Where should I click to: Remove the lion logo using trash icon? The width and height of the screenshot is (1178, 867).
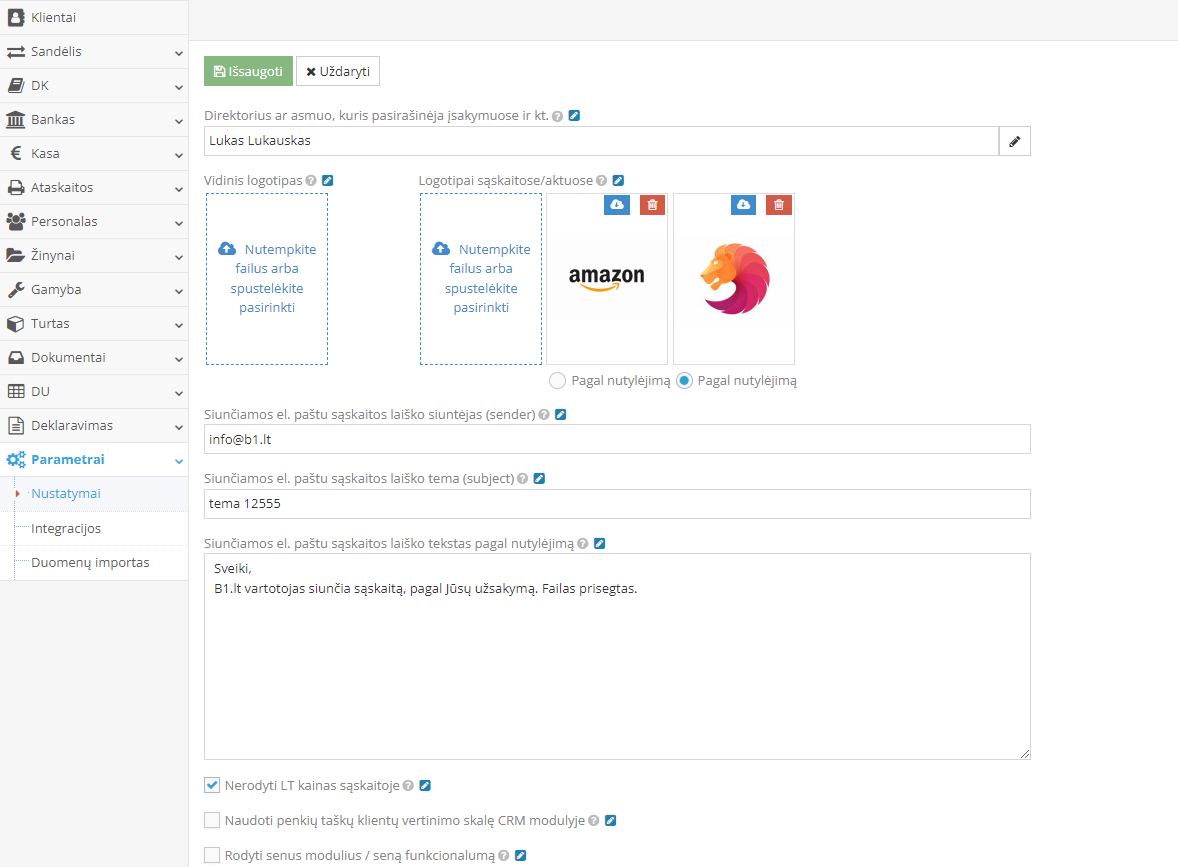coord(778,204)
